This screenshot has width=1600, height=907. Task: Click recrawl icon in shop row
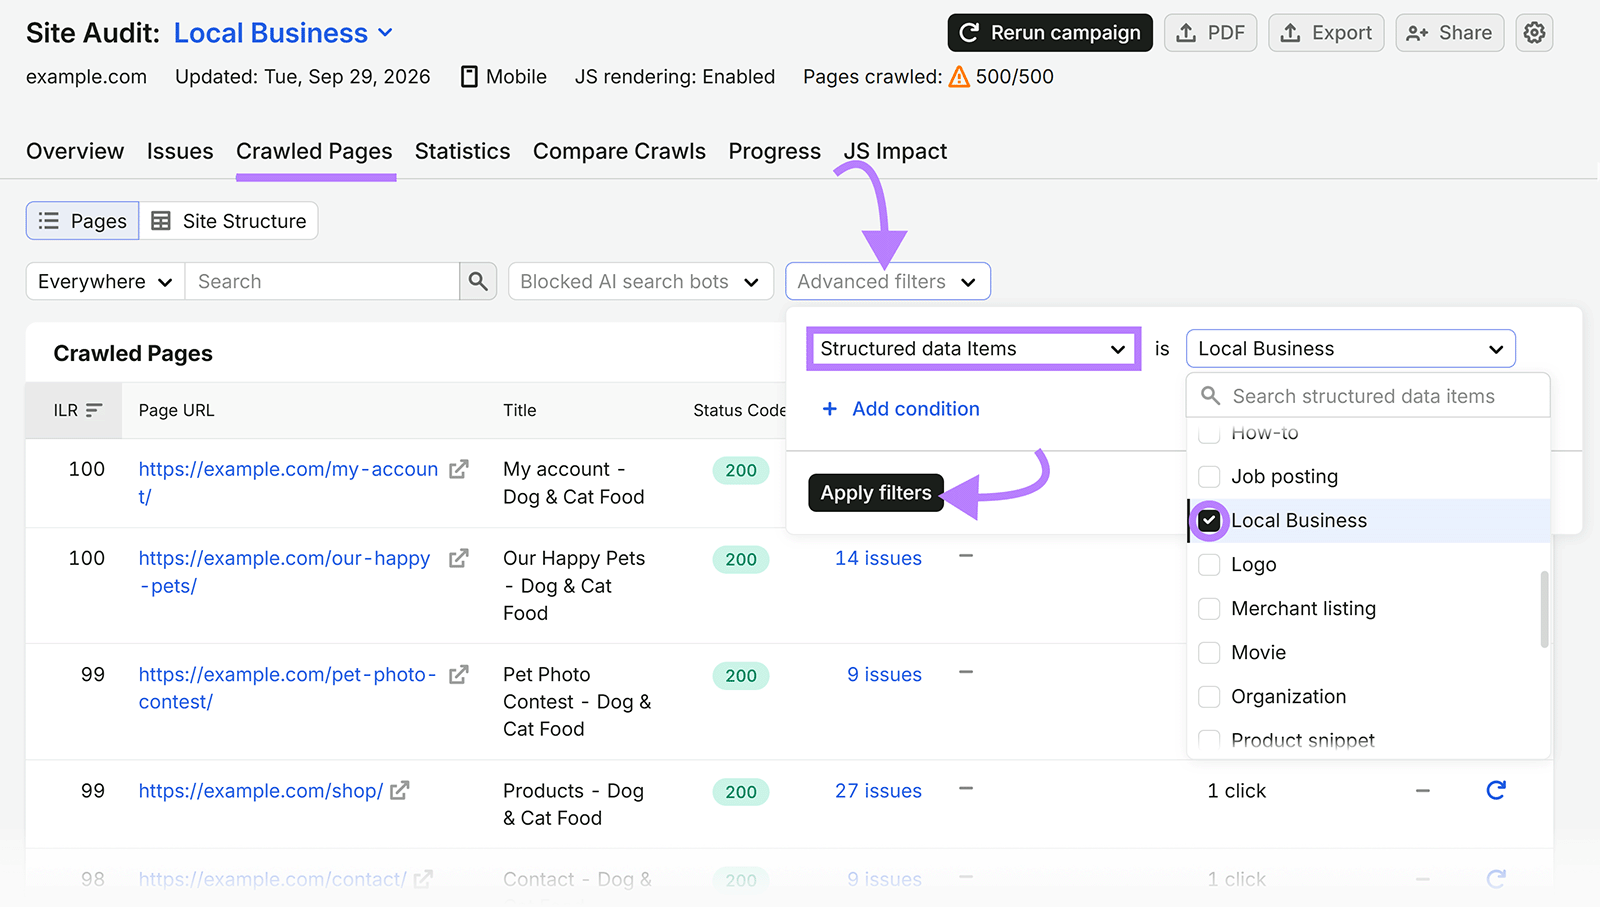tap(1496, 790)
